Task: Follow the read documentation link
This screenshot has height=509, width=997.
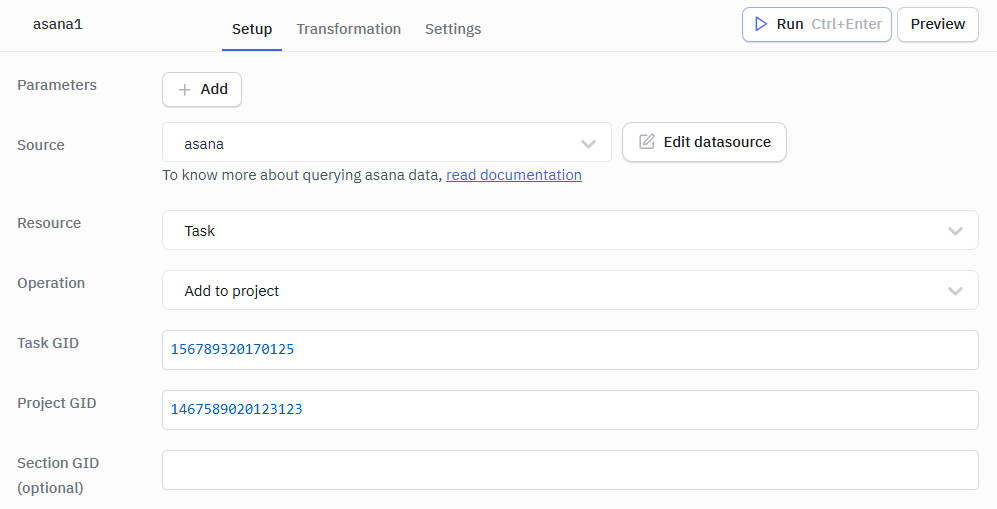Action: (x=514, y=175)
